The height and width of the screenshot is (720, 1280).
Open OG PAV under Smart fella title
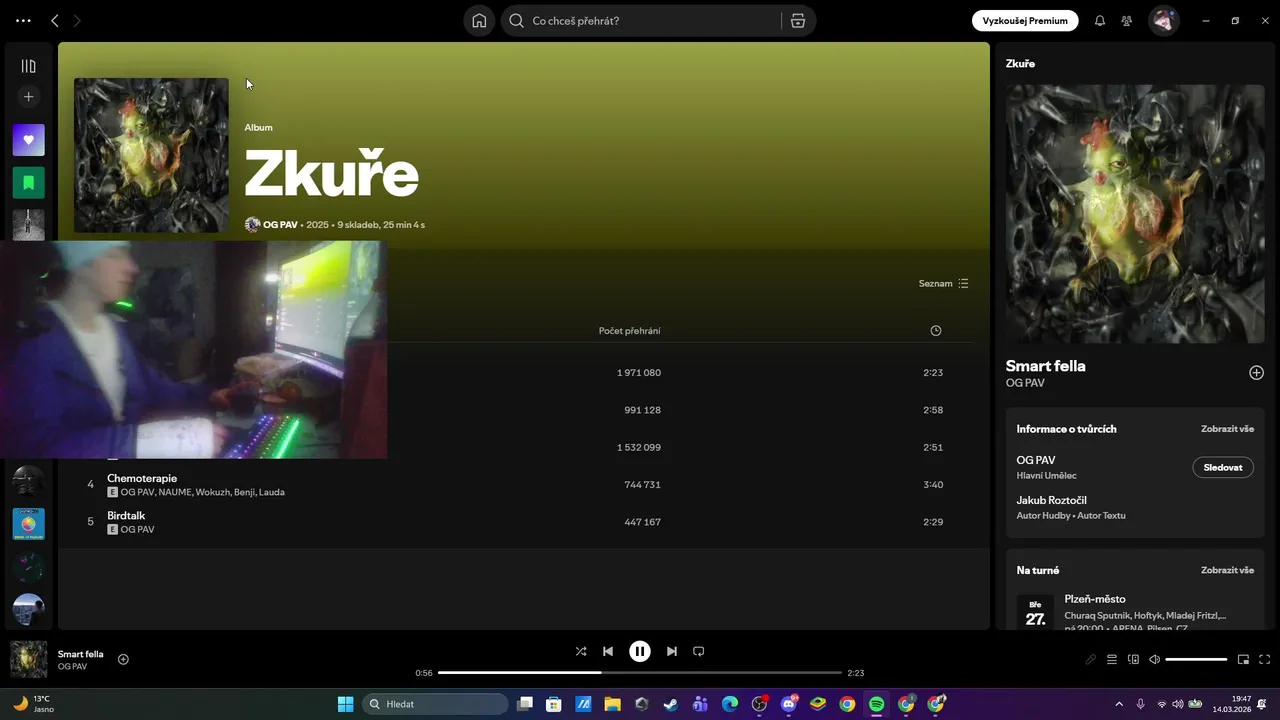1025,383
